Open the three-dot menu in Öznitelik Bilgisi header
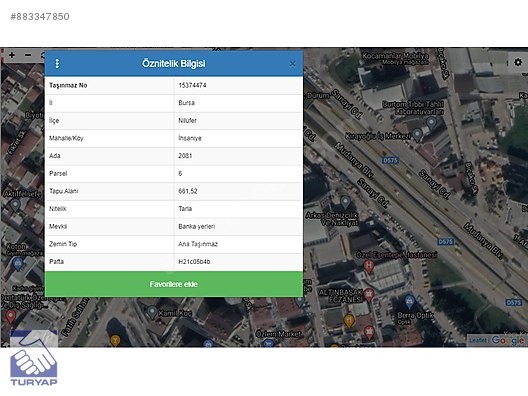The height and width of the screenshot is (396, 528). [x=57, y=63]
